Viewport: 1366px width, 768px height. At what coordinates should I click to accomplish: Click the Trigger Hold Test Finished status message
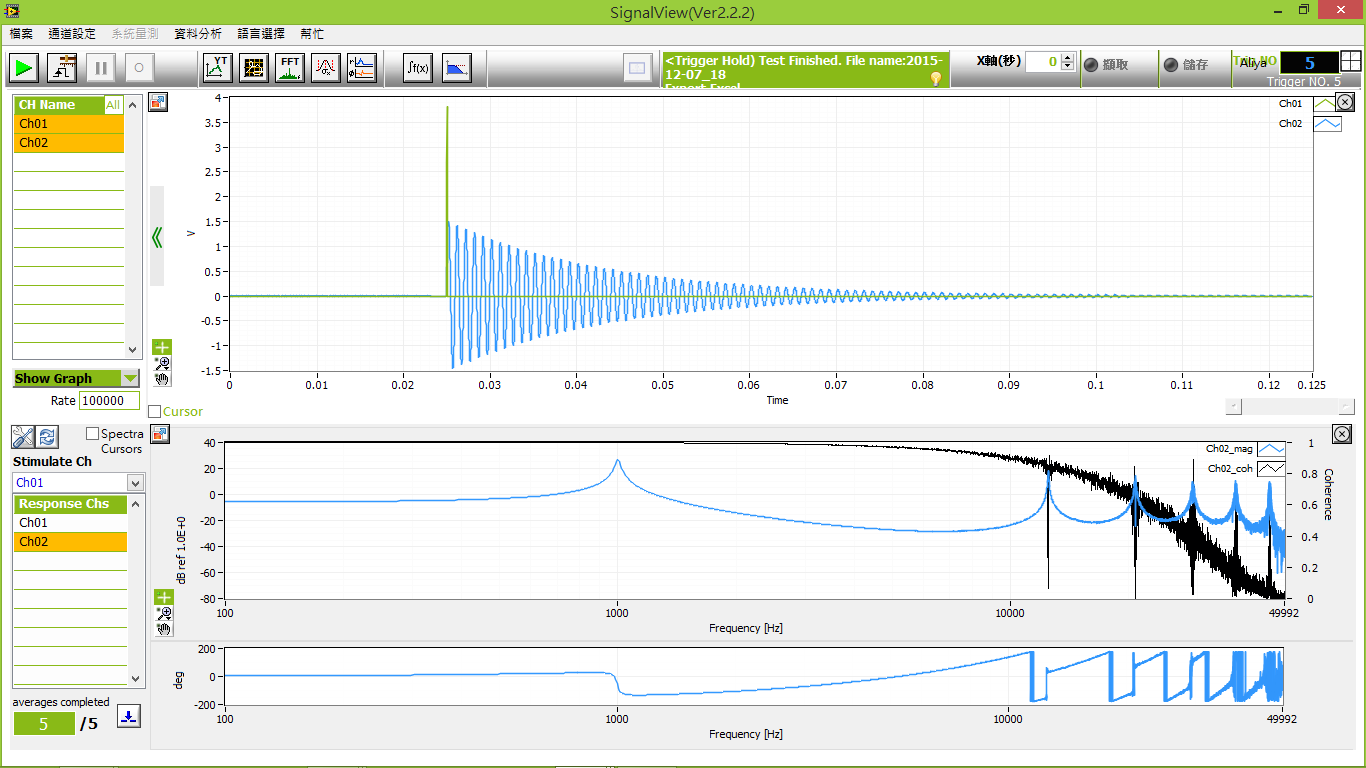805,68
